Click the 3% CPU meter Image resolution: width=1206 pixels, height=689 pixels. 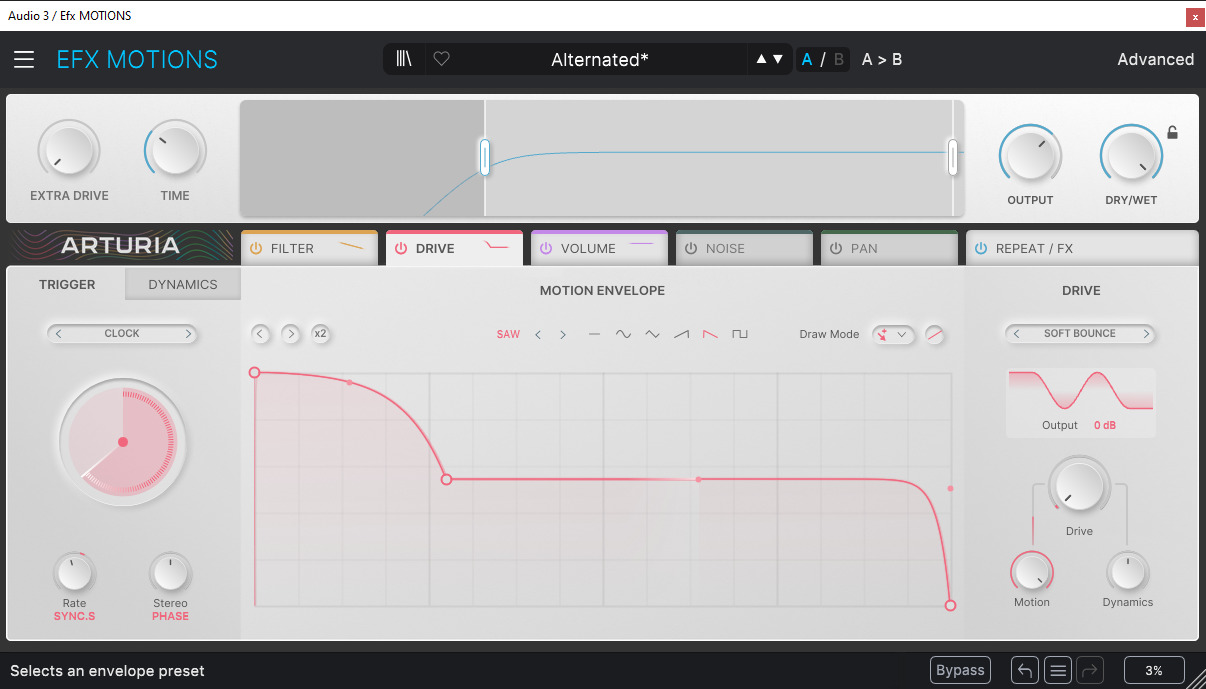click(1154, 670)
